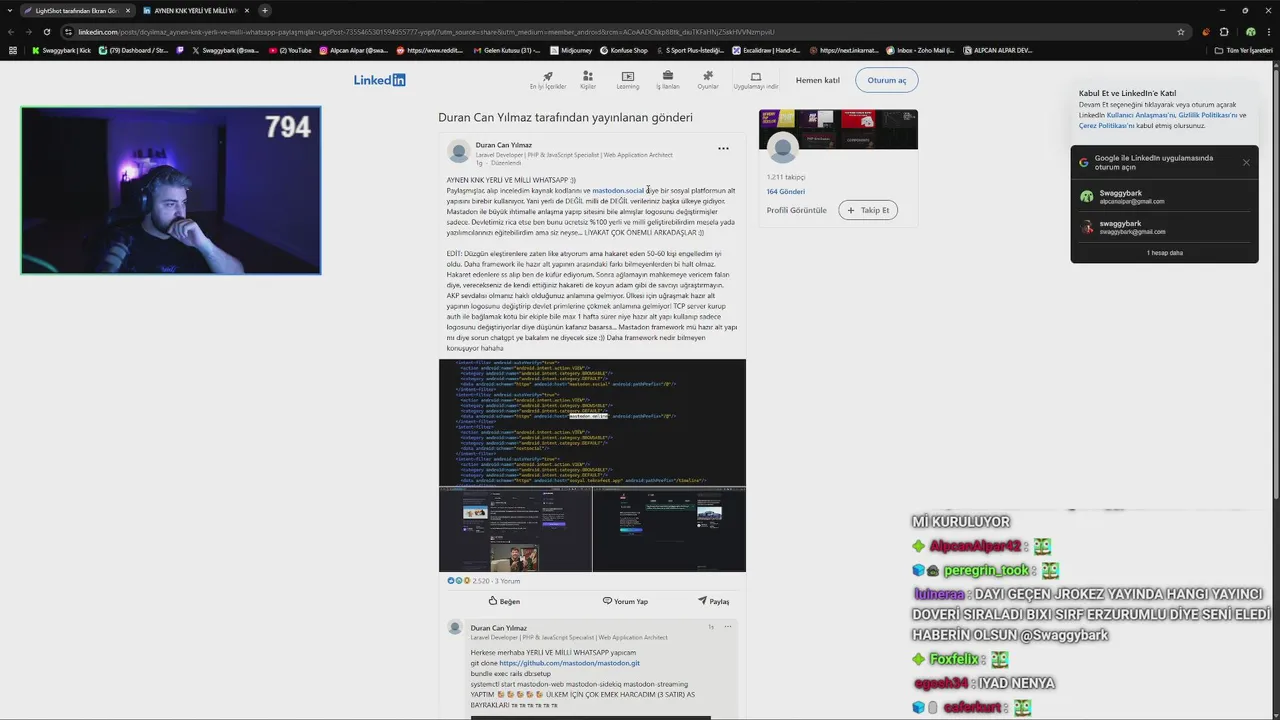Viewport: 1280px width, 720px height.
Task: Close the Google sign-in popup
Action: click(1246, 162)
